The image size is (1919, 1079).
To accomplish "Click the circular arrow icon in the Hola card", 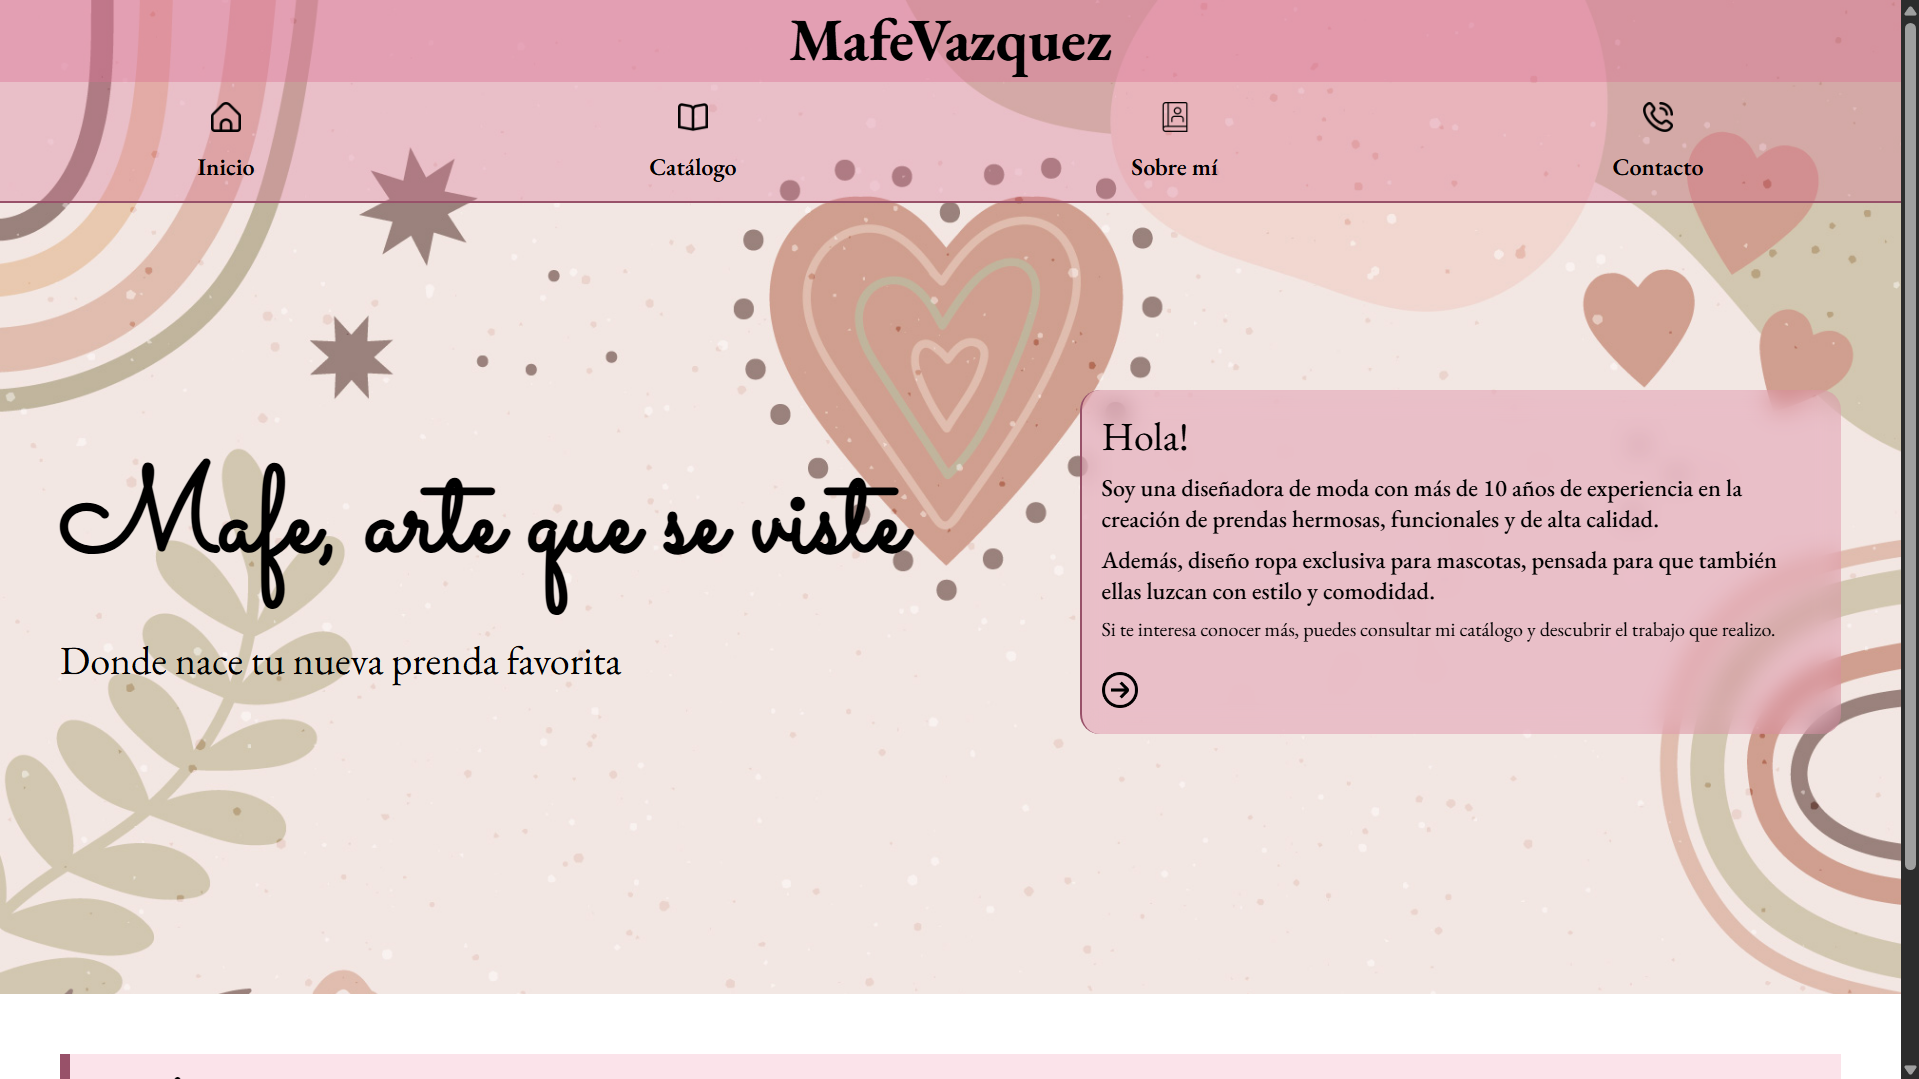I will [x=1120, y=689].
